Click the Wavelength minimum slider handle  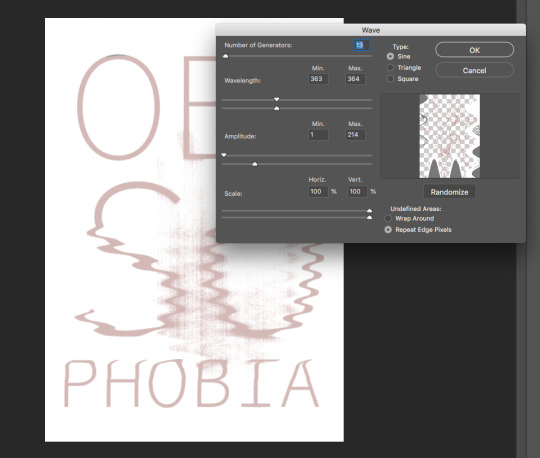[277, 99]
